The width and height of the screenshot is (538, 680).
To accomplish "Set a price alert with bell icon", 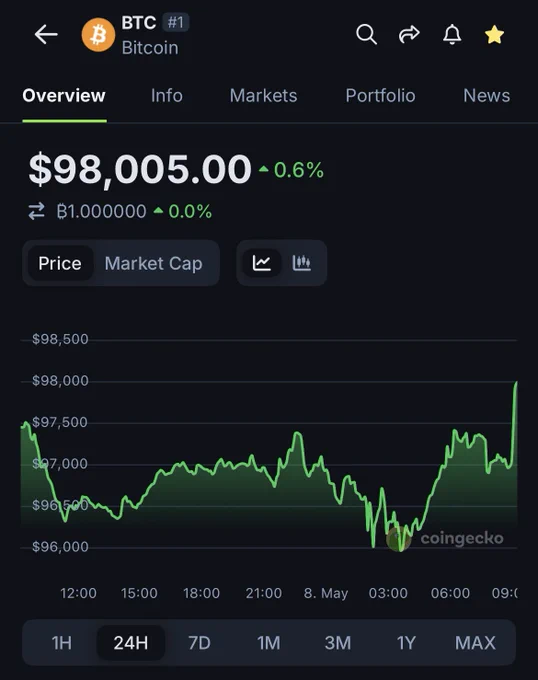I will [x=452, y=34].
